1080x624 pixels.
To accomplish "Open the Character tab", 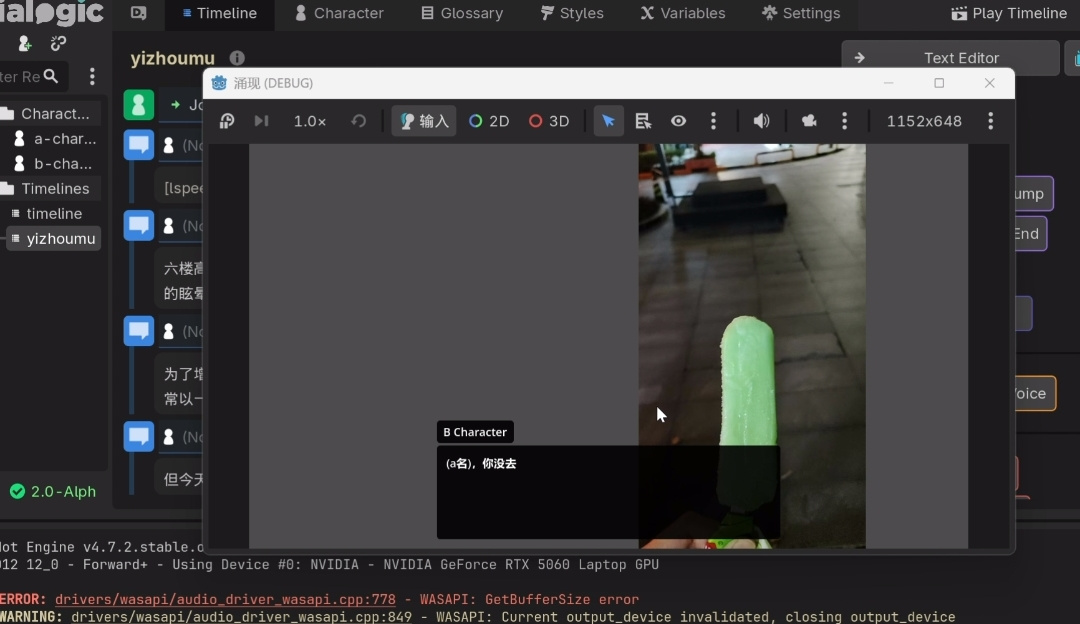I will click(x=339, y=13).
